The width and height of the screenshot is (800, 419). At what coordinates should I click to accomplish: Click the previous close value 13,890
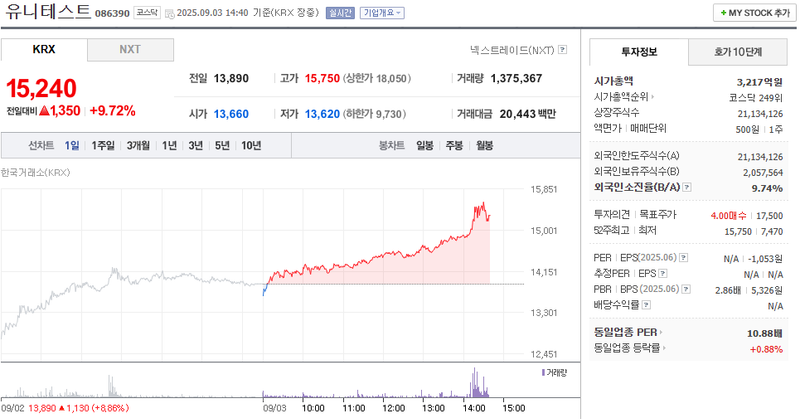click(x=231, y=79)
